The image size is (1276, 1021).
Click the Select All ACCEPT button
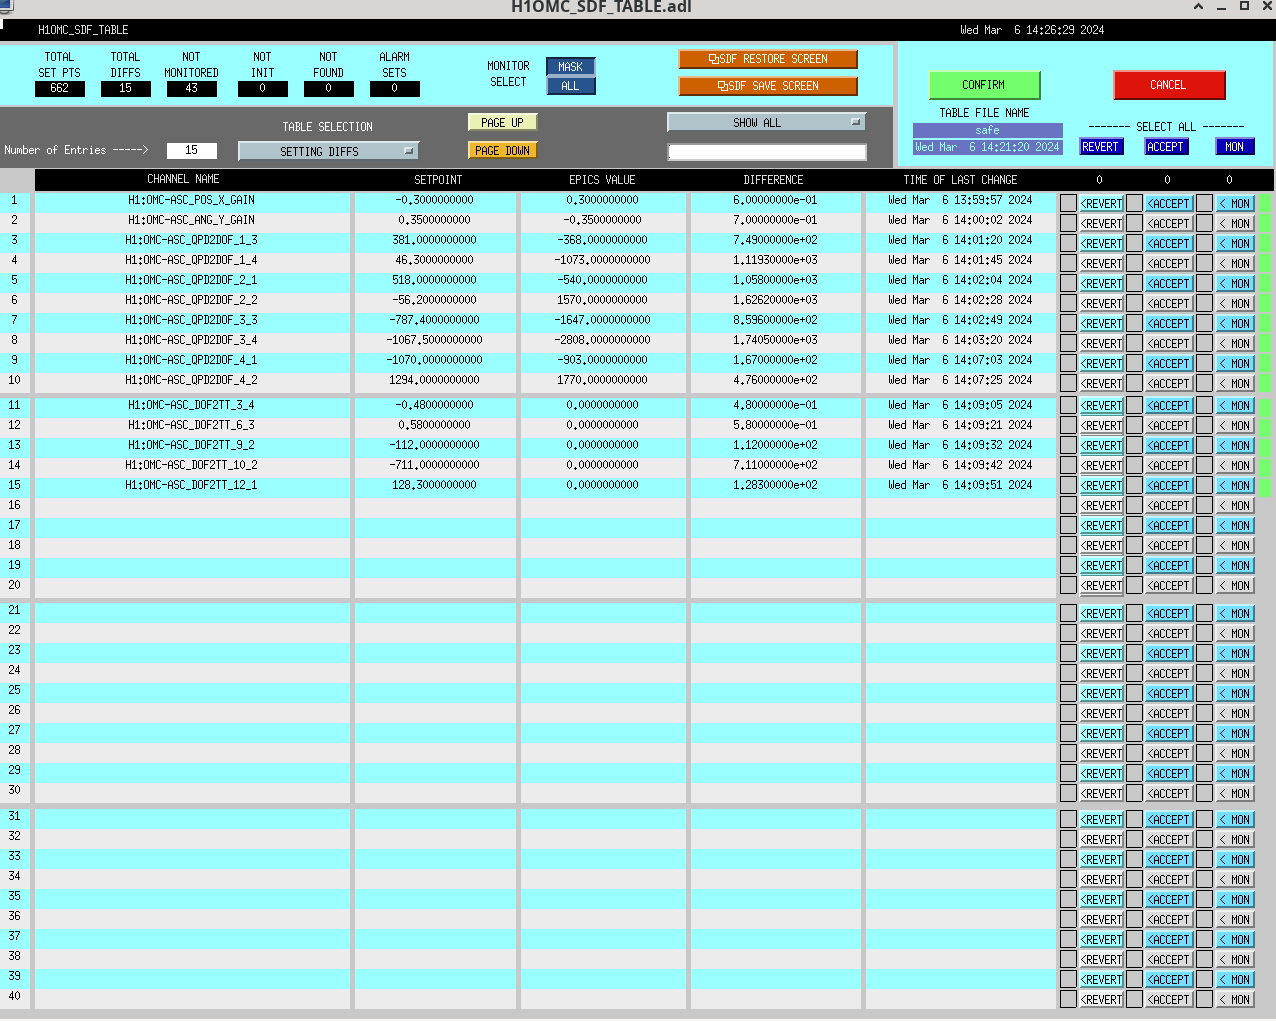coord(1165,147)
